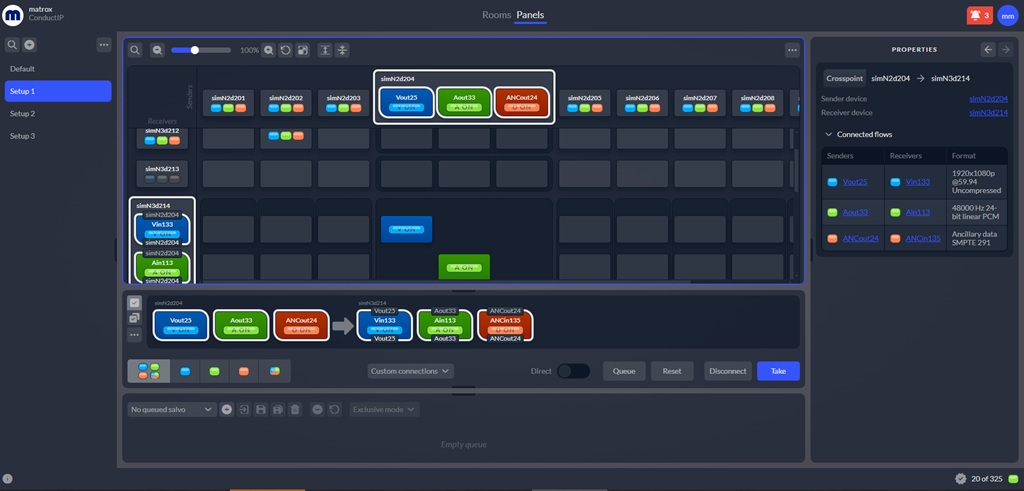
Task: Toggle the Direct switch
Action: click(573, 371)
